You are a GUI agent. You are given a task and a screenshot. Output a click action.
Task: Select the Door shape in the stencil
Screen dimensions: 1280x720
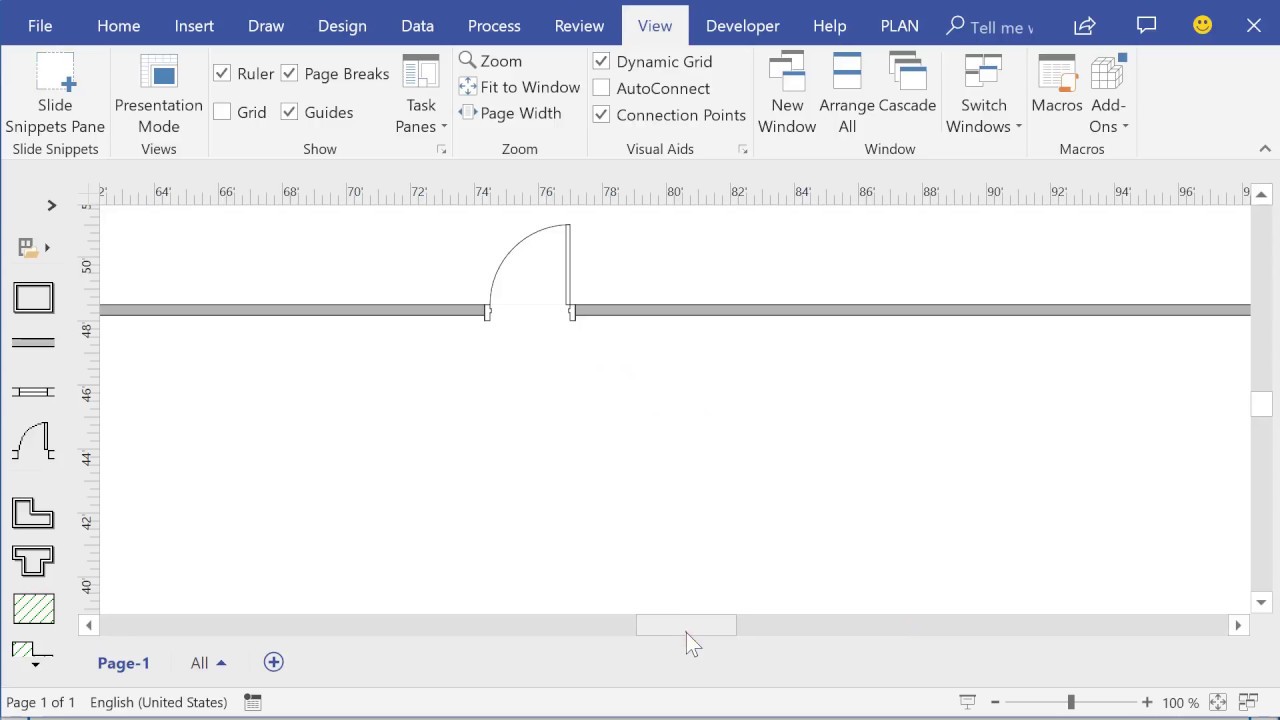pyautogui.click(x=33, y=441)
